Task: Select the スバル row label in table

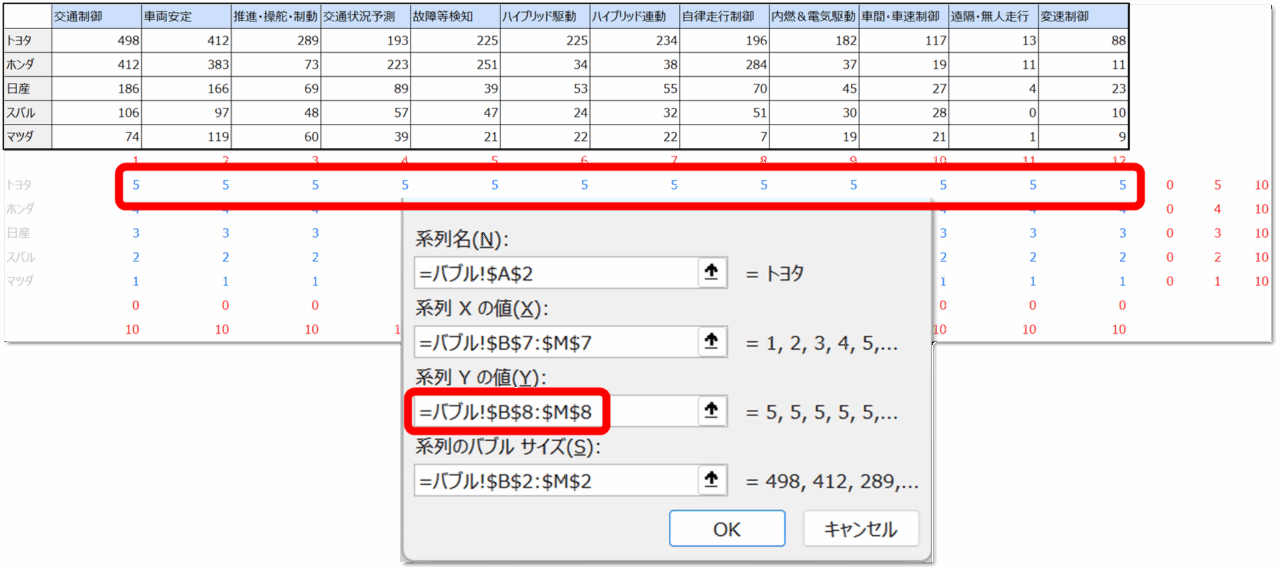Action: 28,113
